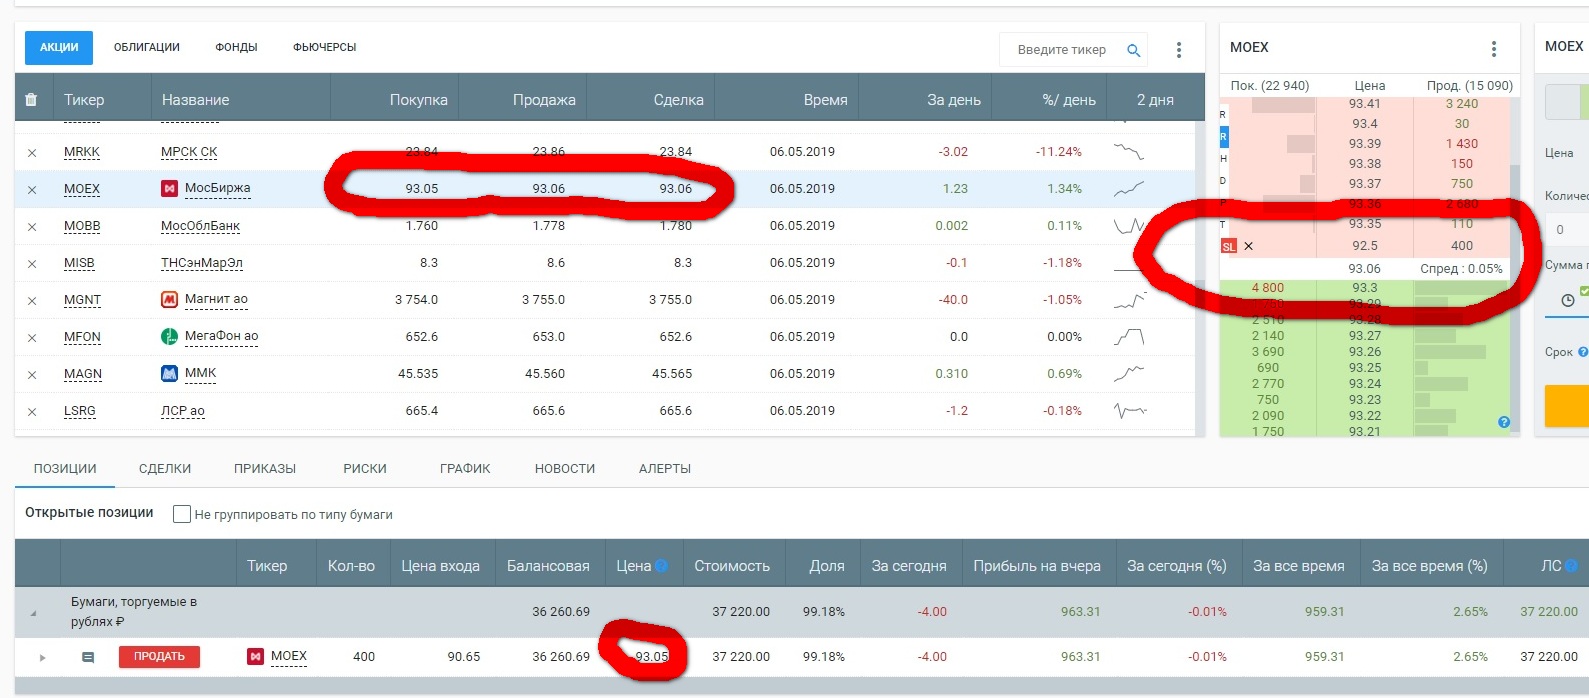Open the НОВОСТИ tab

click(565, 469)
